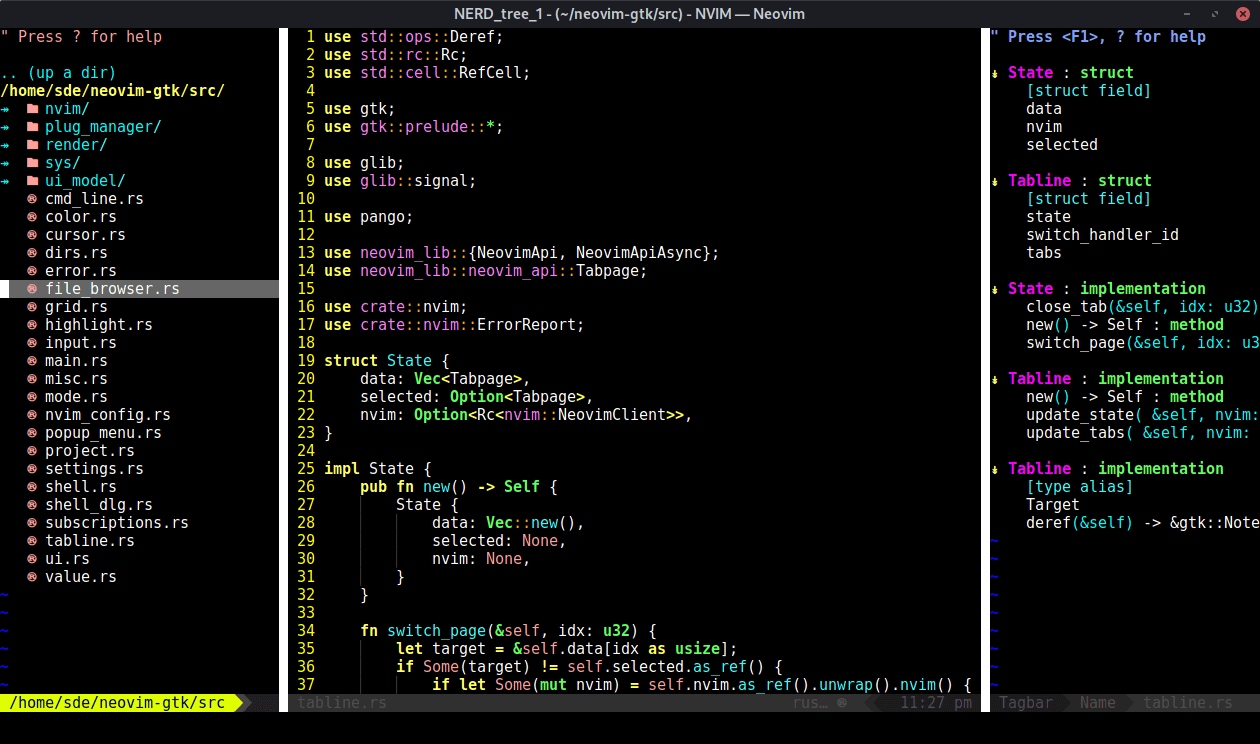This screenshot has width=1260, height=744.
Task: Expand the nvim/ directory arrow
Action: [x=5, y=109]
